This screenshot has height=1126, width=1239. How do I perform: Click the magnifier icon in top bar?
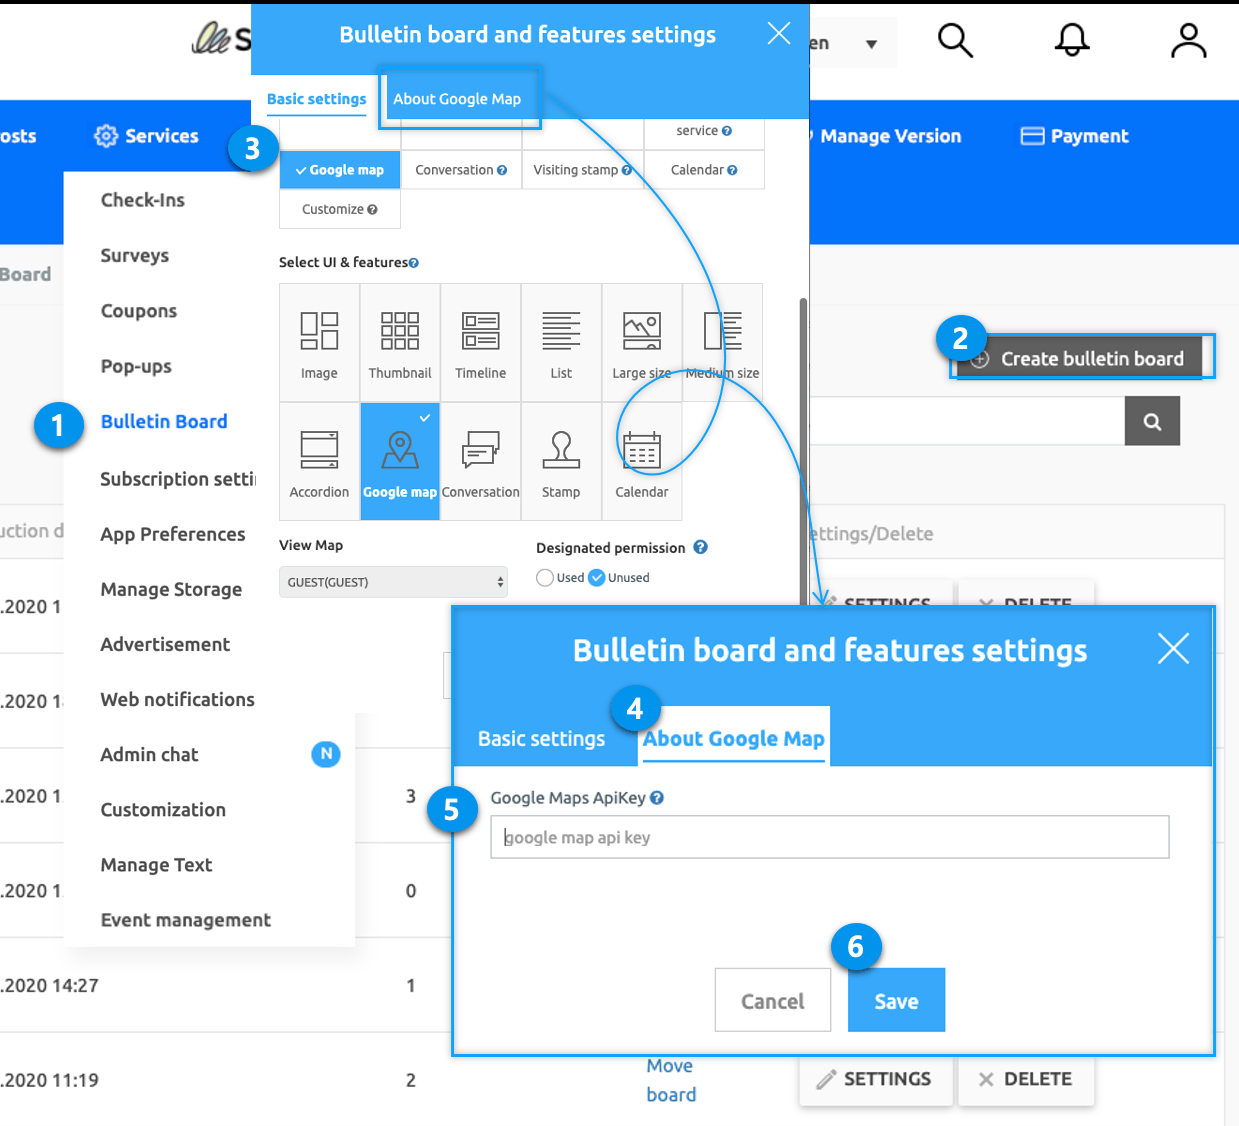(x=955, y=41)
